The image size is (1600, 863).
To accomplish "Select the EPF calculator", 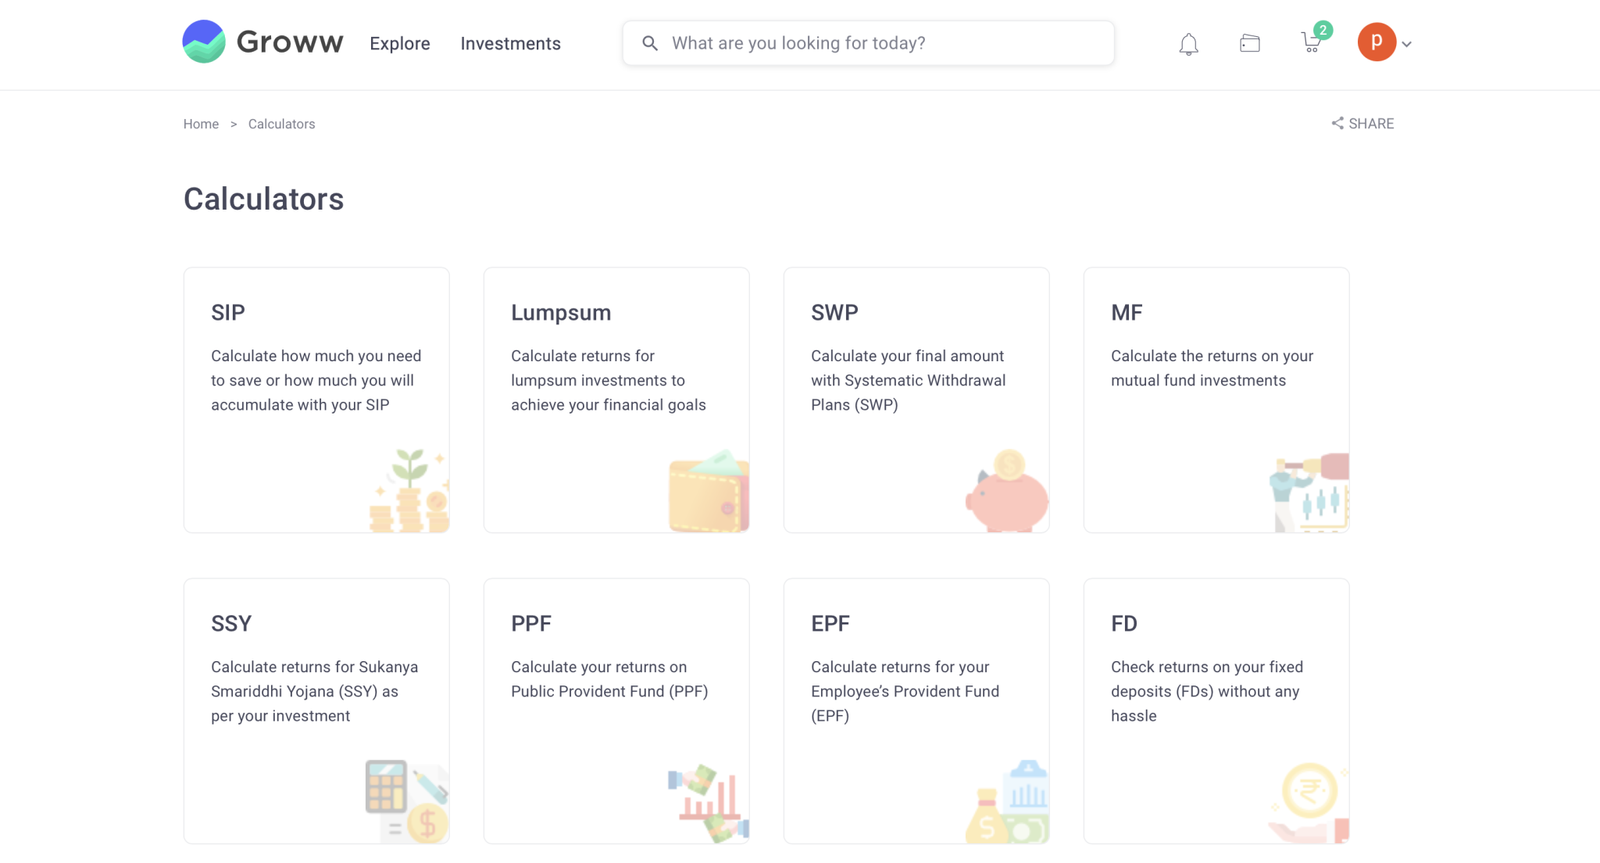I will [916, 710].
